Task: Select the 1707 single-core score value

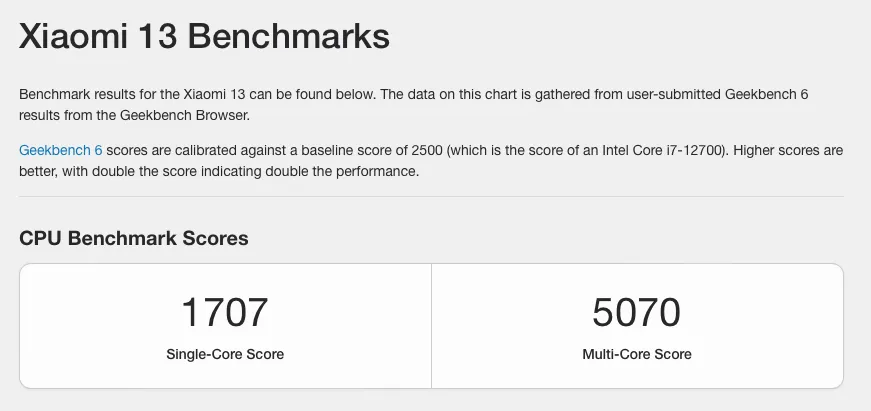Action: [225, 313]
